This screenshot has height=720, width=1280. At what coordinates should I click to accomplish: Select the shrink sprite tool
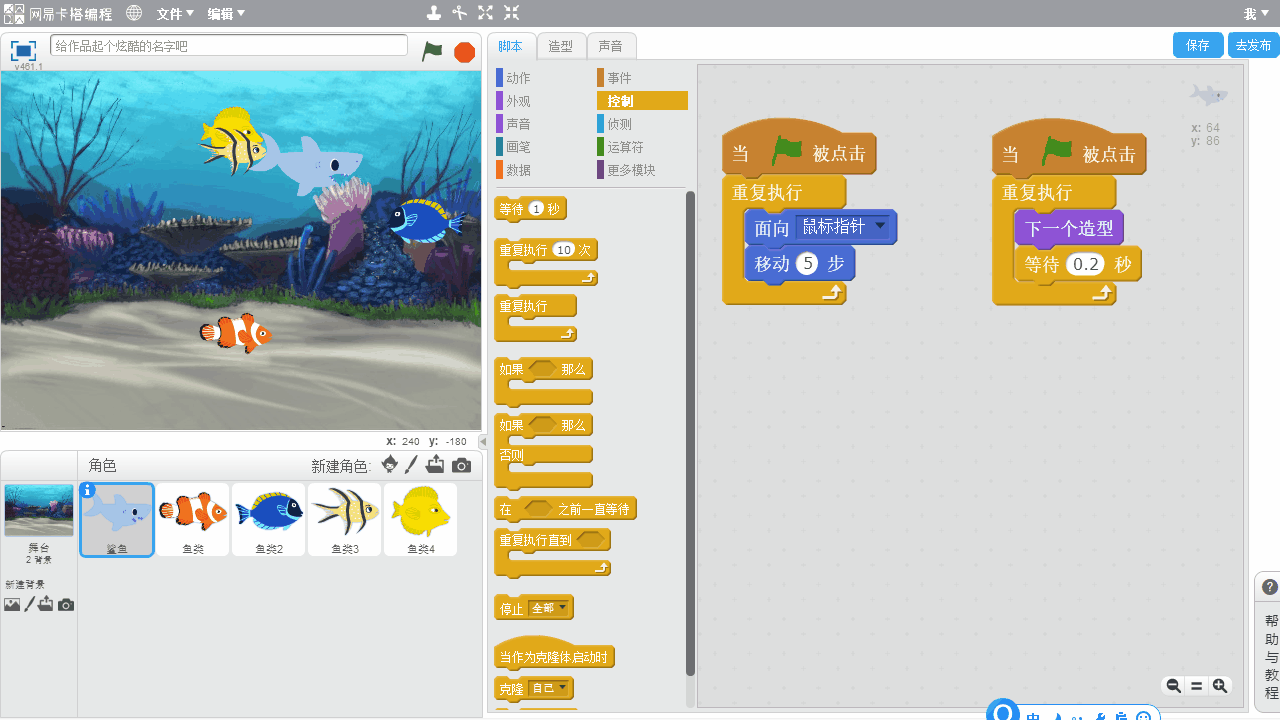point(512,13)
